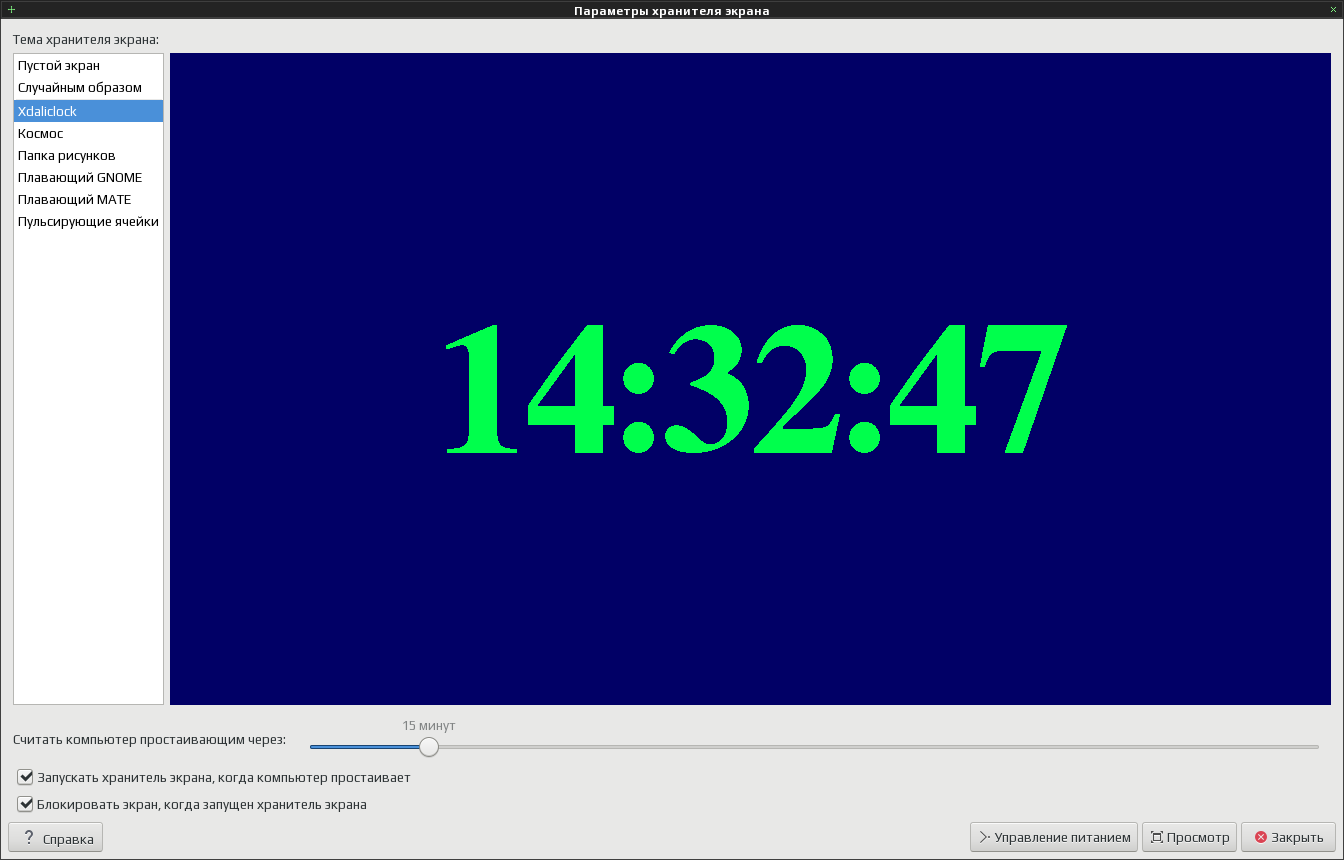Open Справка help button
Screen dimensions: 1344x860
click(56, 838)
